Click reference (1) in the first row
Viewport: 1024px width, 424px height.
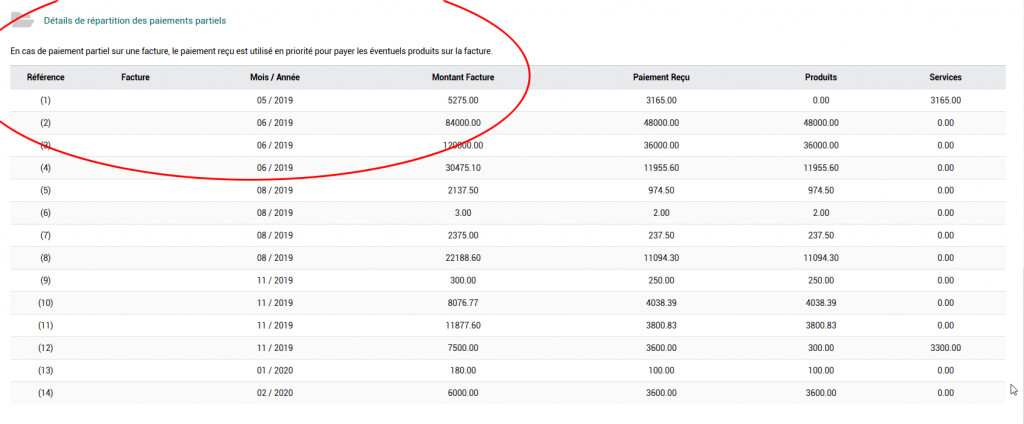[45, 100]
